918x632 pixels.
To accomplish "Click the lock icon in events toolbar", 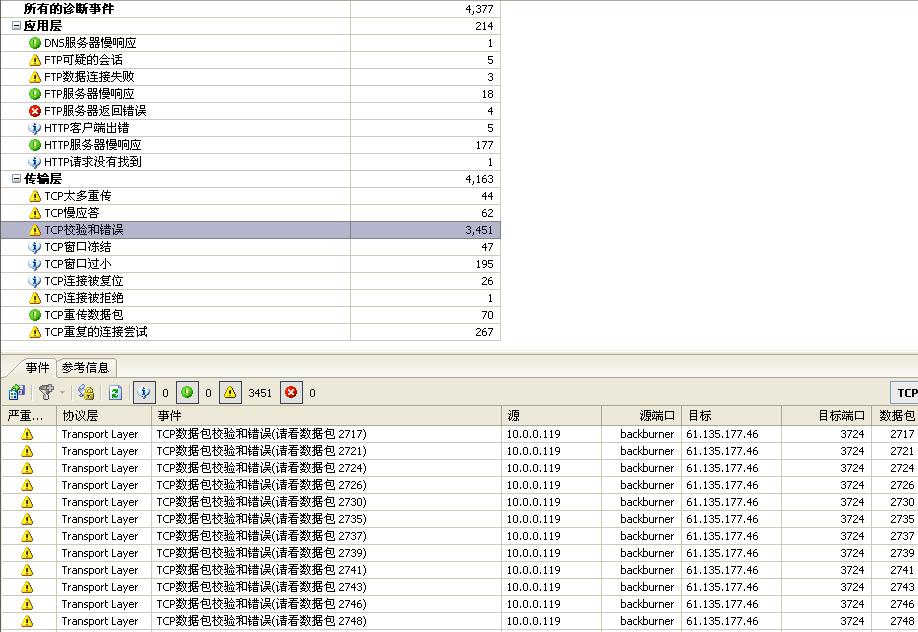I will [86, 393].
